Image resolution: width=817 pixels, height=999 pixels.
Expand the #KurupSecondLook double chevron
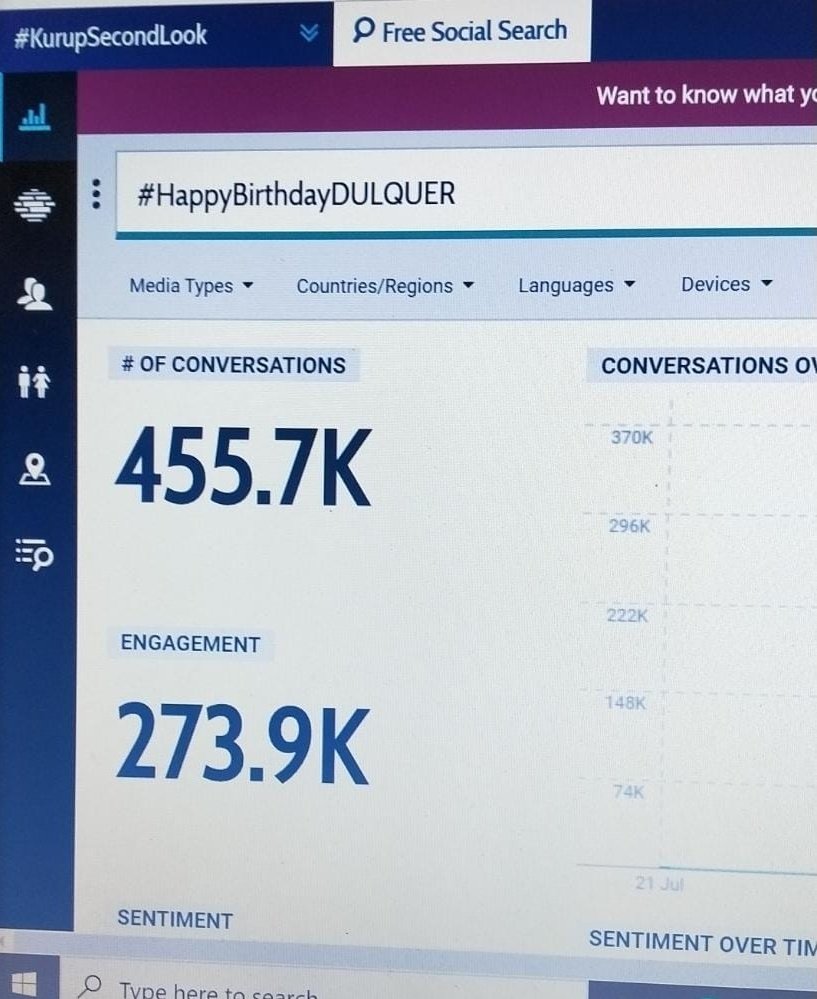point(309,32)
